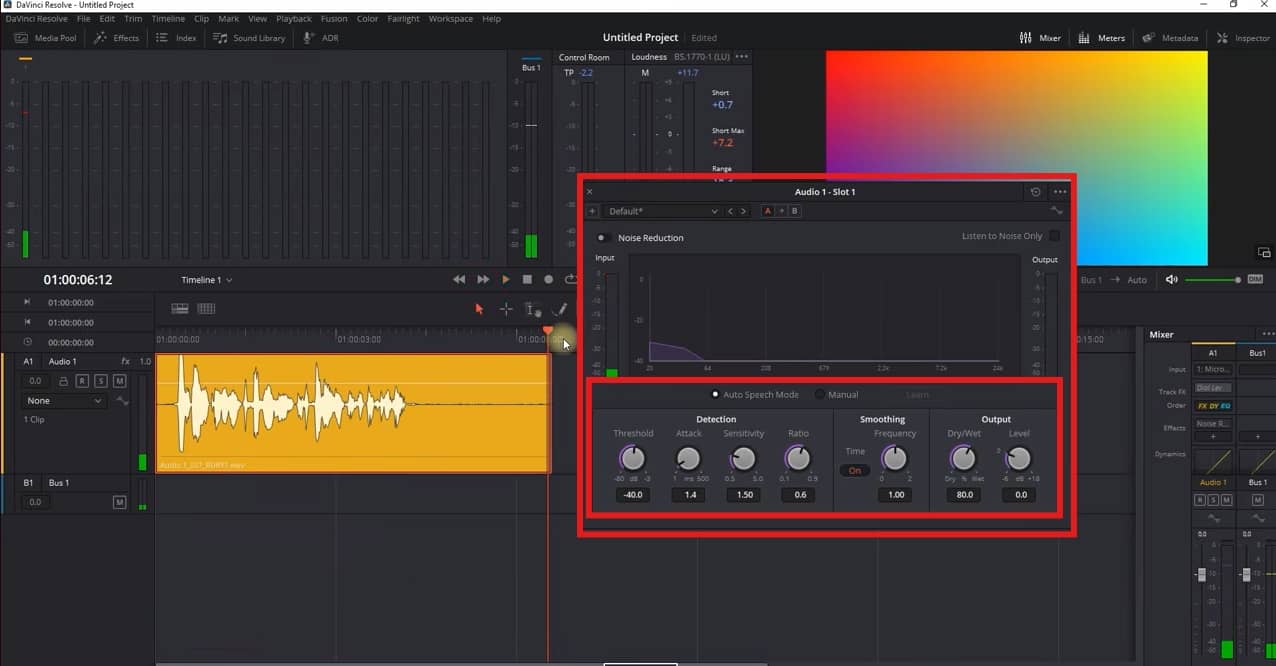Open the File menu
1276x666 pixels.
(84, 19)
